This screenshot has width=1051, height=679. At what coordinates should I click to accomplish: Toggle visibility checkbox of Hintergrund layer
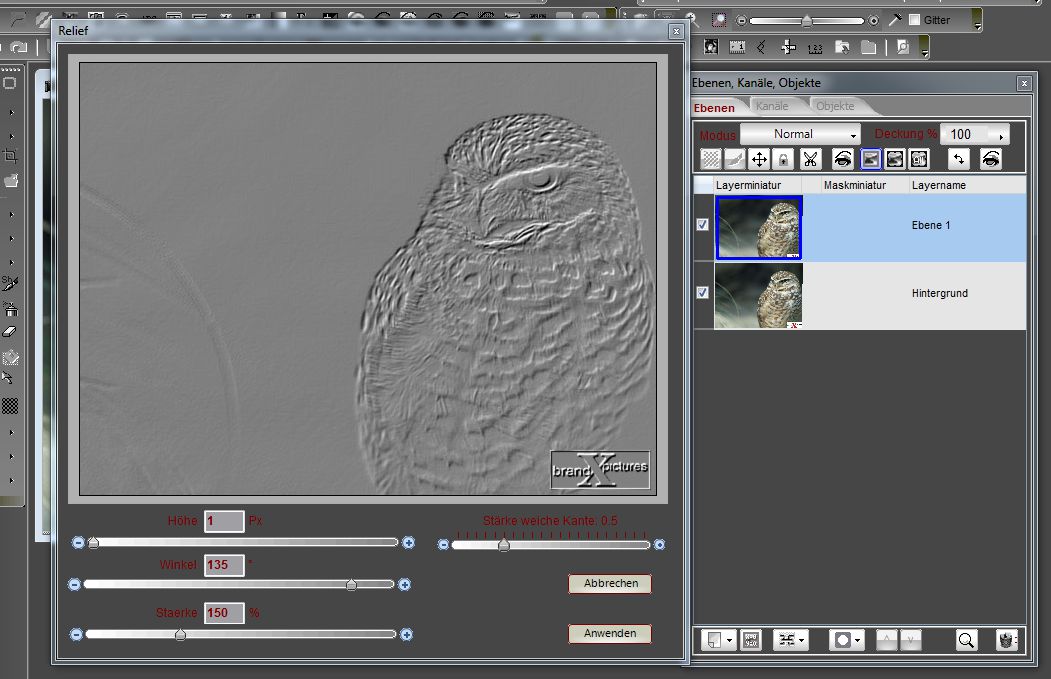coord(702,293)
